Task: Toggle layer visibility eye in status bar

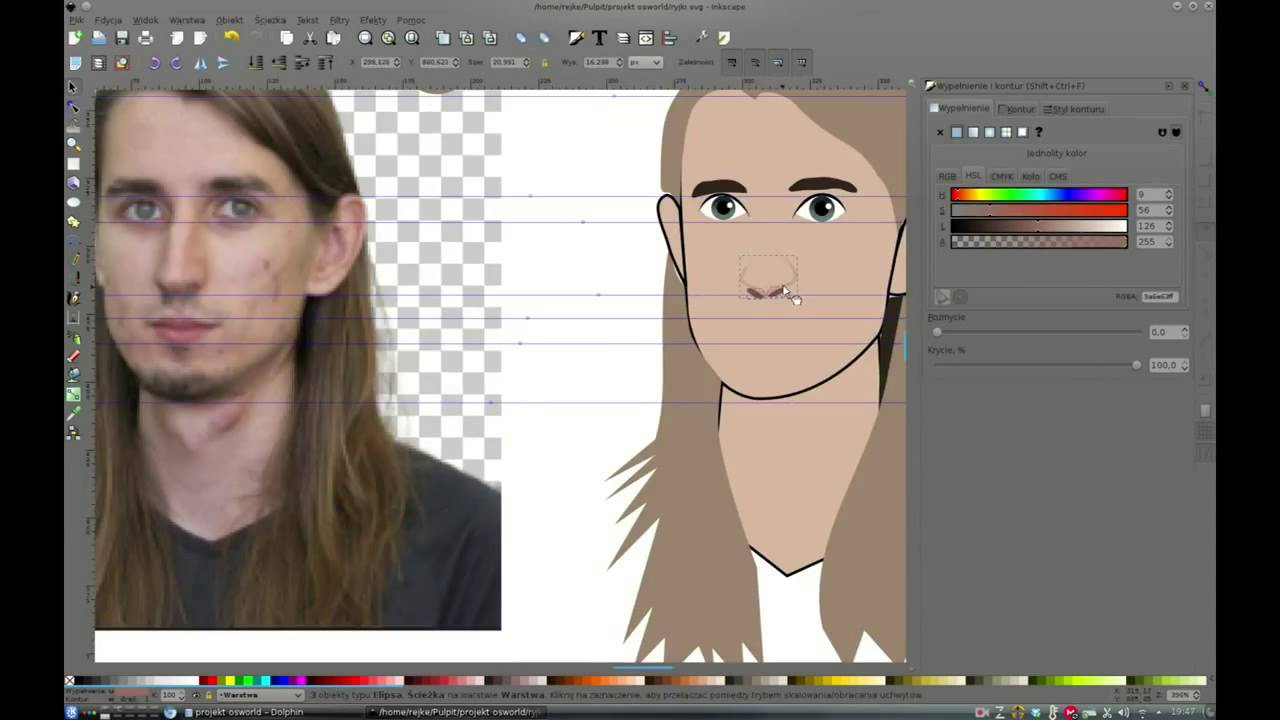Action: pyautogui.click(x=194, y=695)
